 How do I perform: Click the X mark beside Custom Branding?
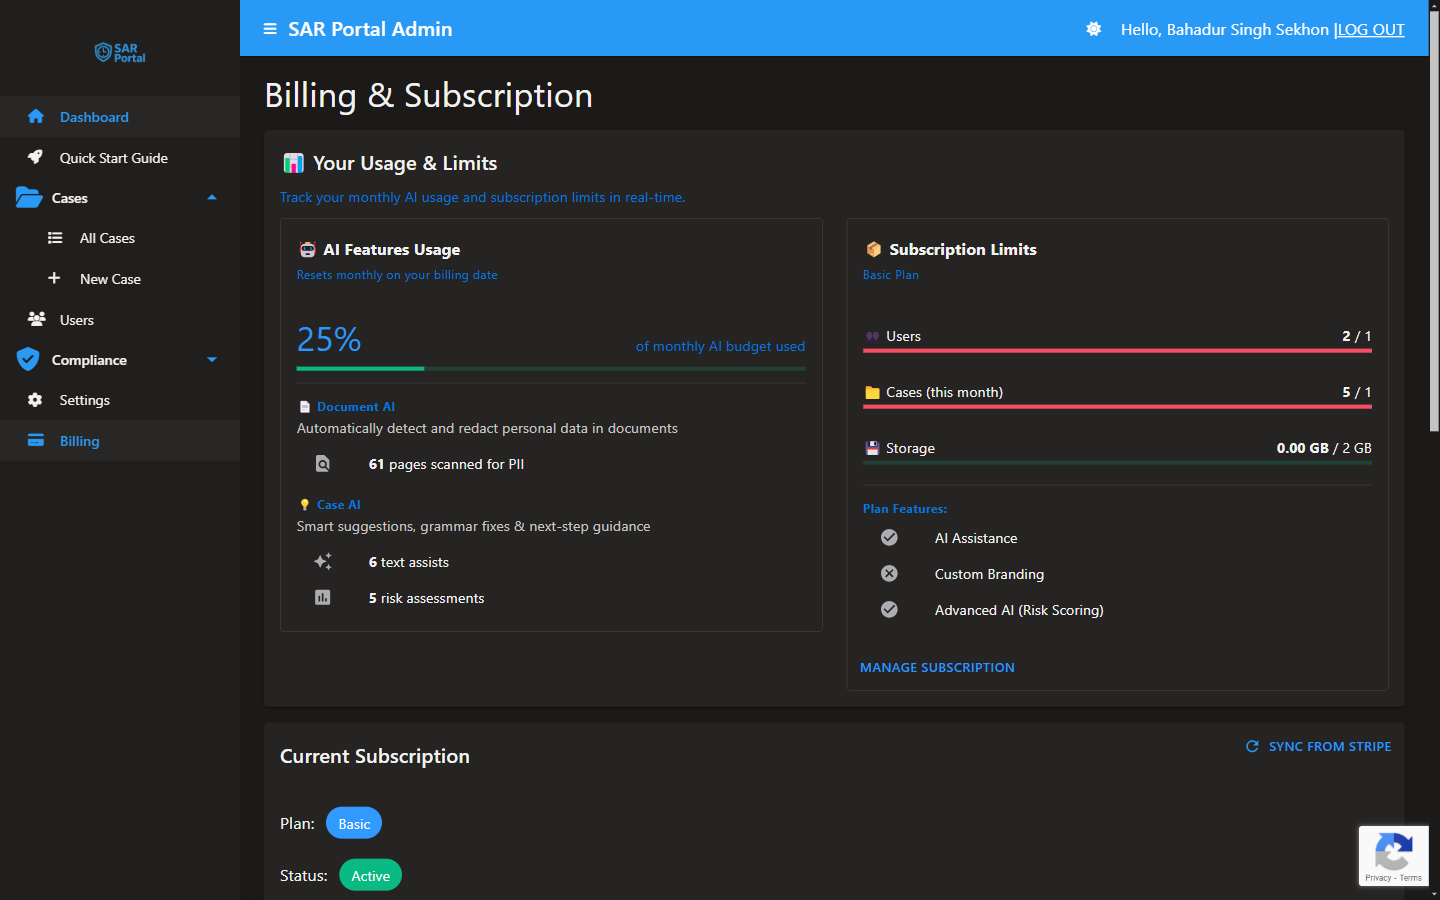(x=889, y=573)
